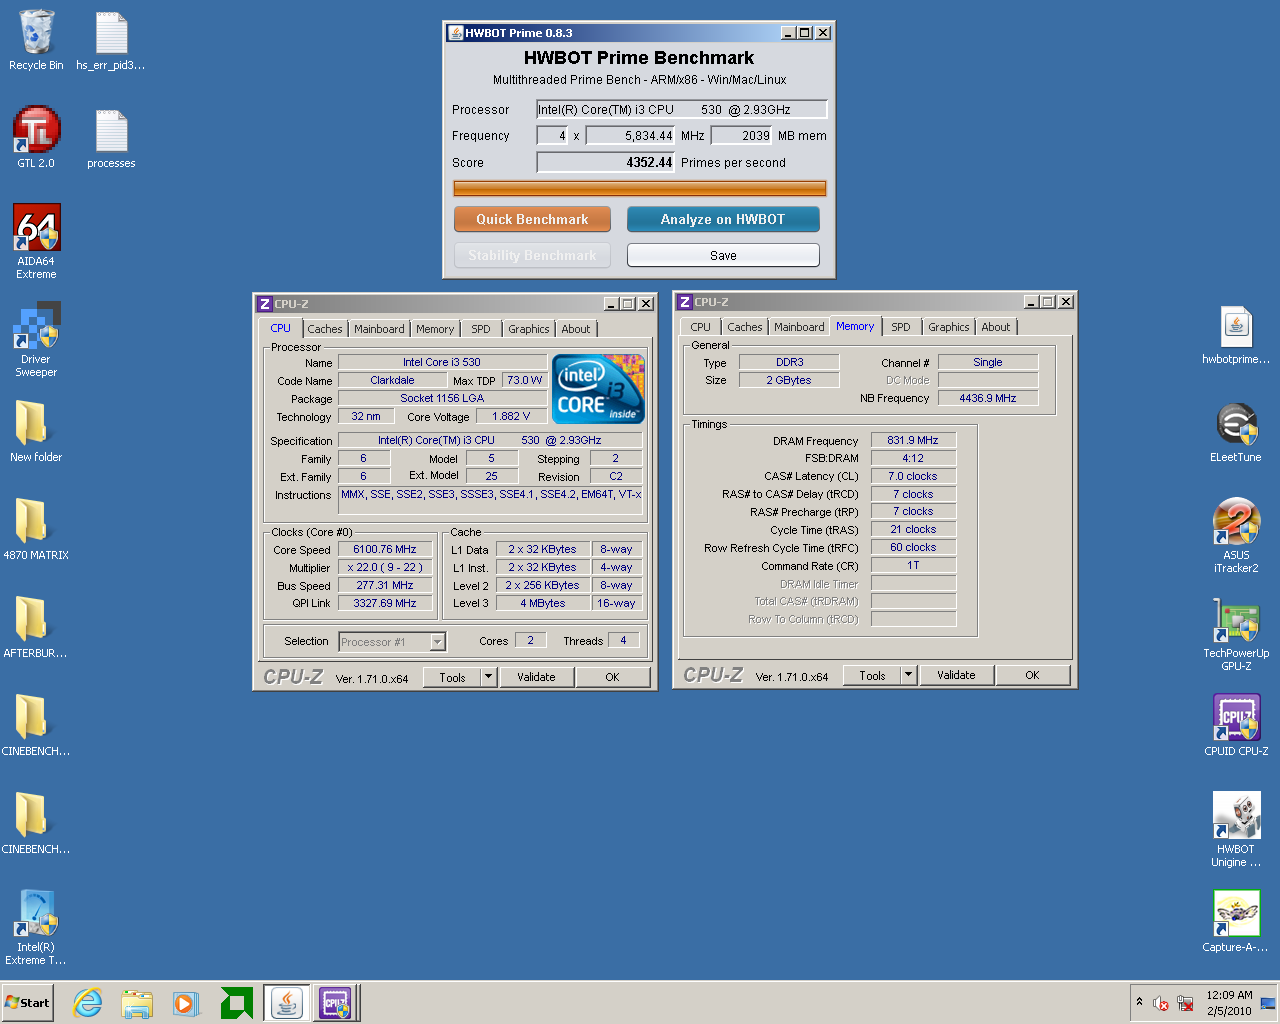Launch AIDA64 Extreme shortcut
This screenshot has height=1024, width=1280.
pyautogui.click(x=36, y=241)
